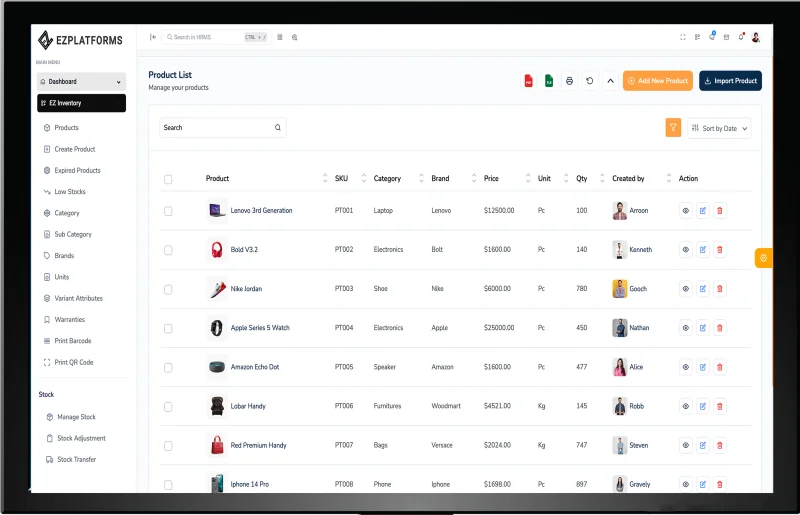Edit the Apple Series 5 Watch product
This screenshot has height=515, width=800.
coord(703,328)
